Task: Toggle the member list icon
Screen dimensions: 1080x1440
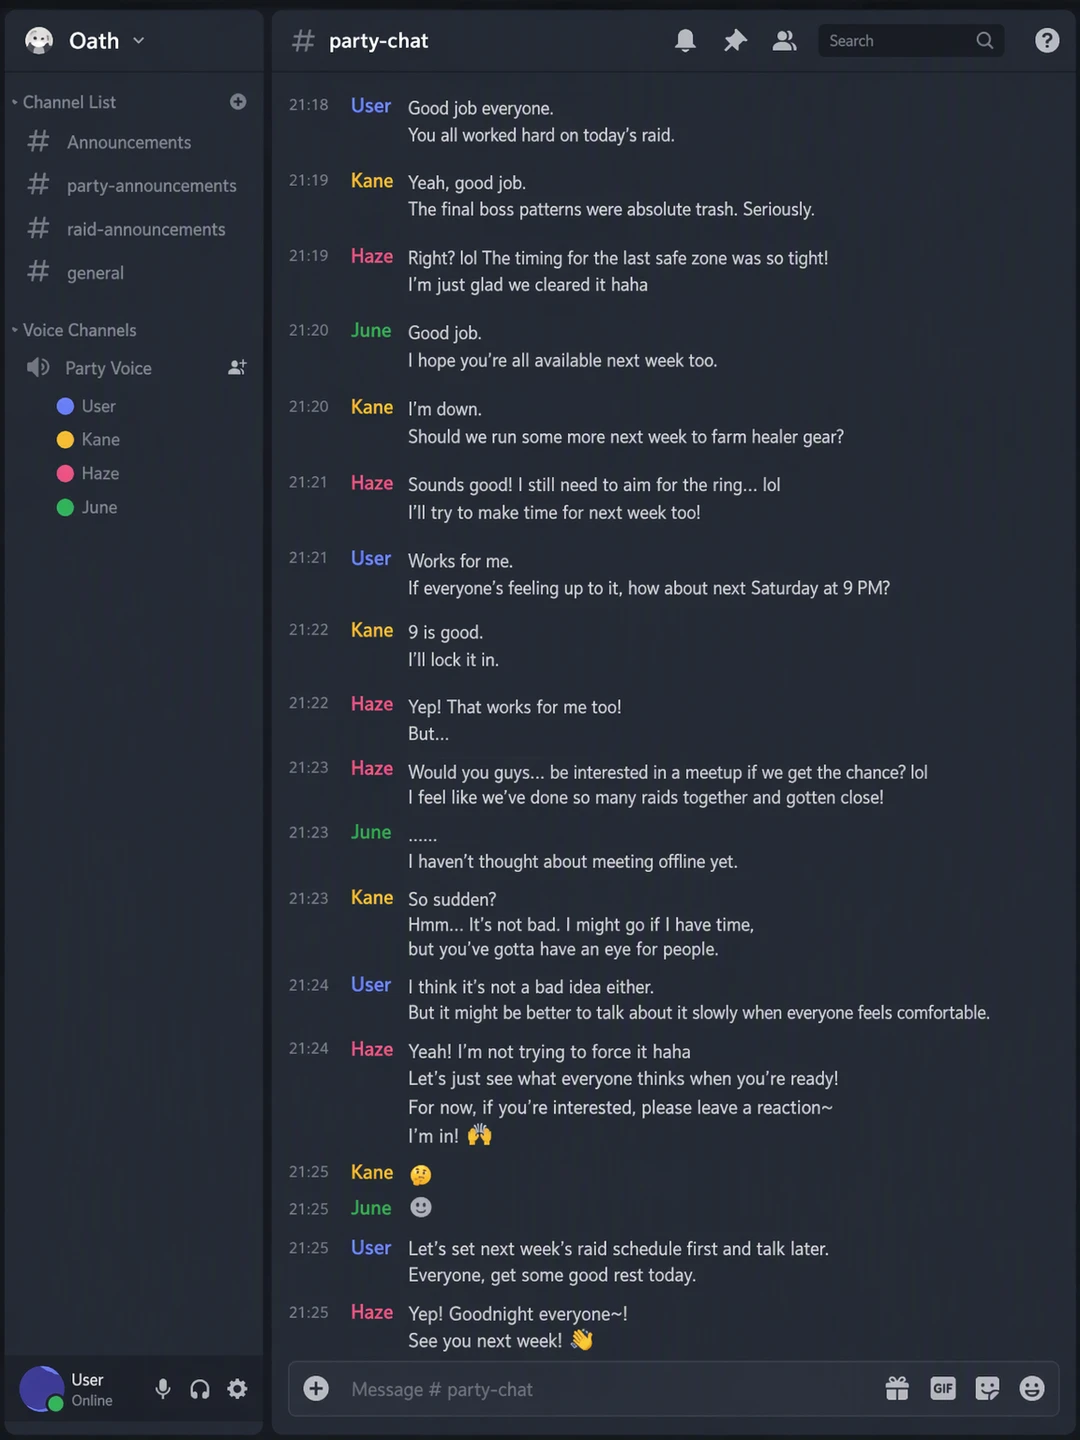Action: [x=785, y=41]
